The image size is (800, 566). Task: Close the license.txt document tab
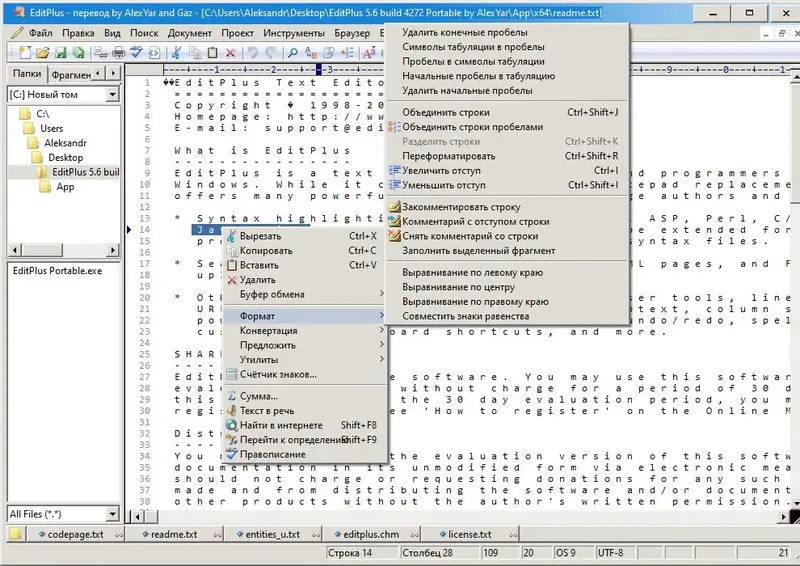coord(513,534)
